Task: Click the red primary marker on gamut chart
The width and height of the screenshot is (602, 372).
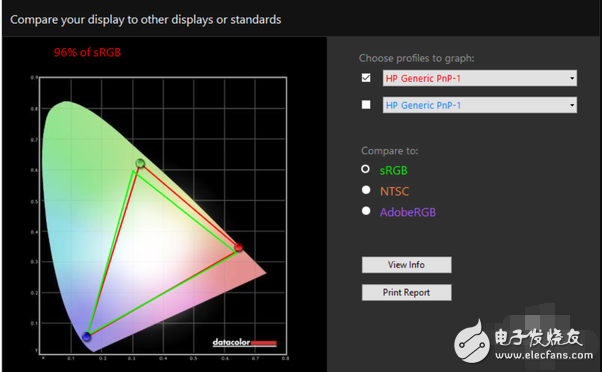Action: click(238, 247)
